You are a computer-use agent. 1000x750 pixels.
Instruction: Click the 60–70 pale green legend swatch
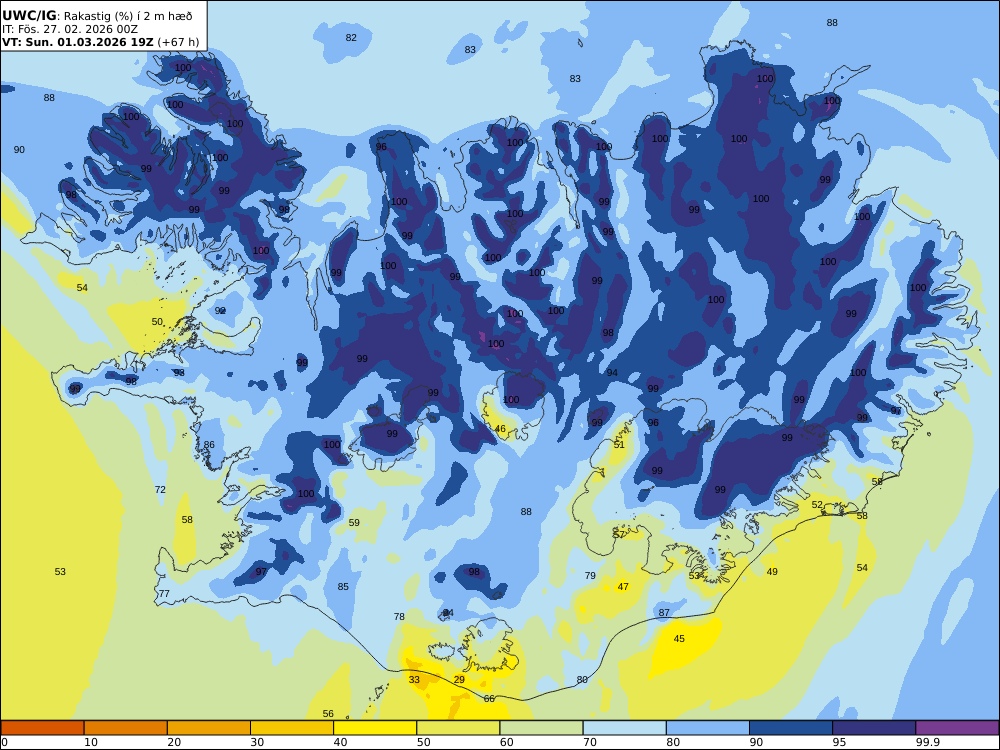pos(541,728)
